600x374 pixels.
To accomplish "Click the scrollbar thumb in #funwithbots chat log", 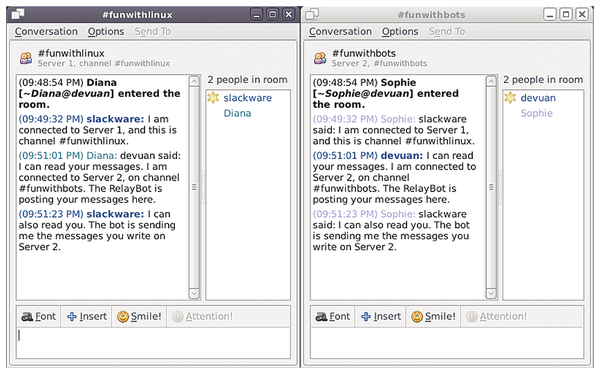I will tap(491, 188).
